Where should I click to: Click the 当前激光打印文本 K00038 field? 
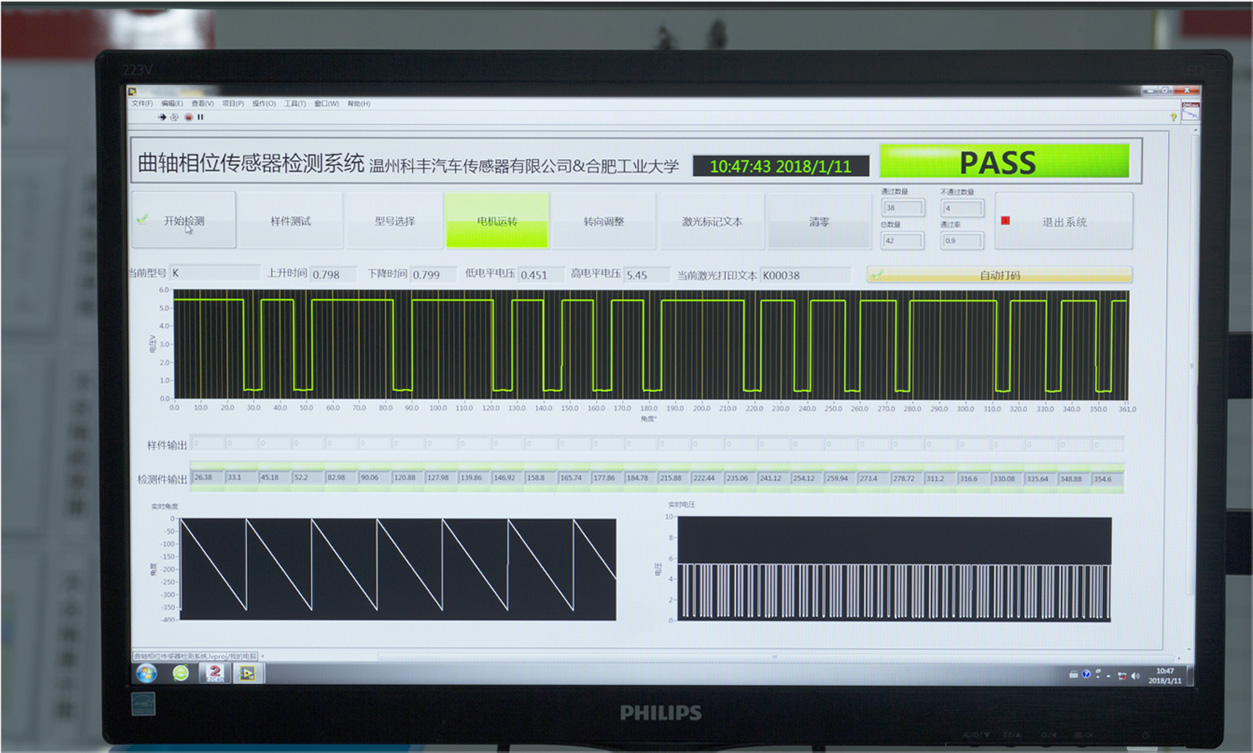(x=807, y=275)
